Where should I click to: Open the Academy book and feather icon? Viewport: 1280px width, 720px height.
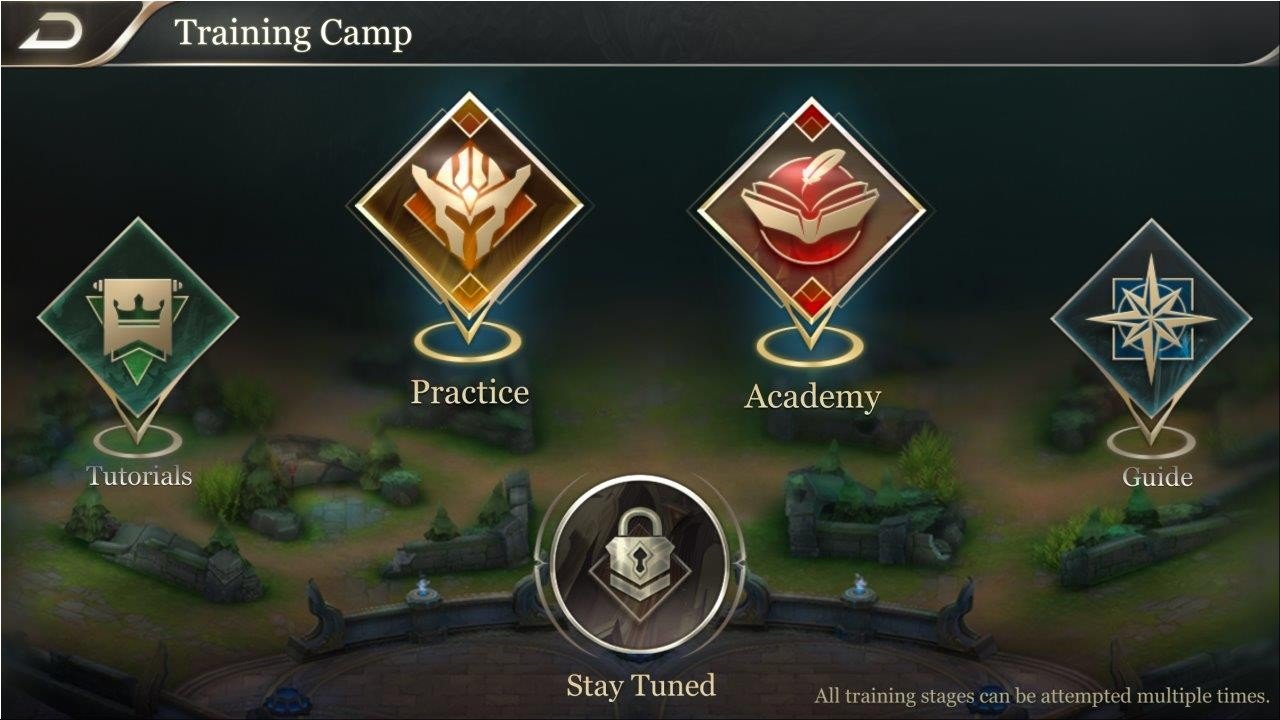click(811, 209)
